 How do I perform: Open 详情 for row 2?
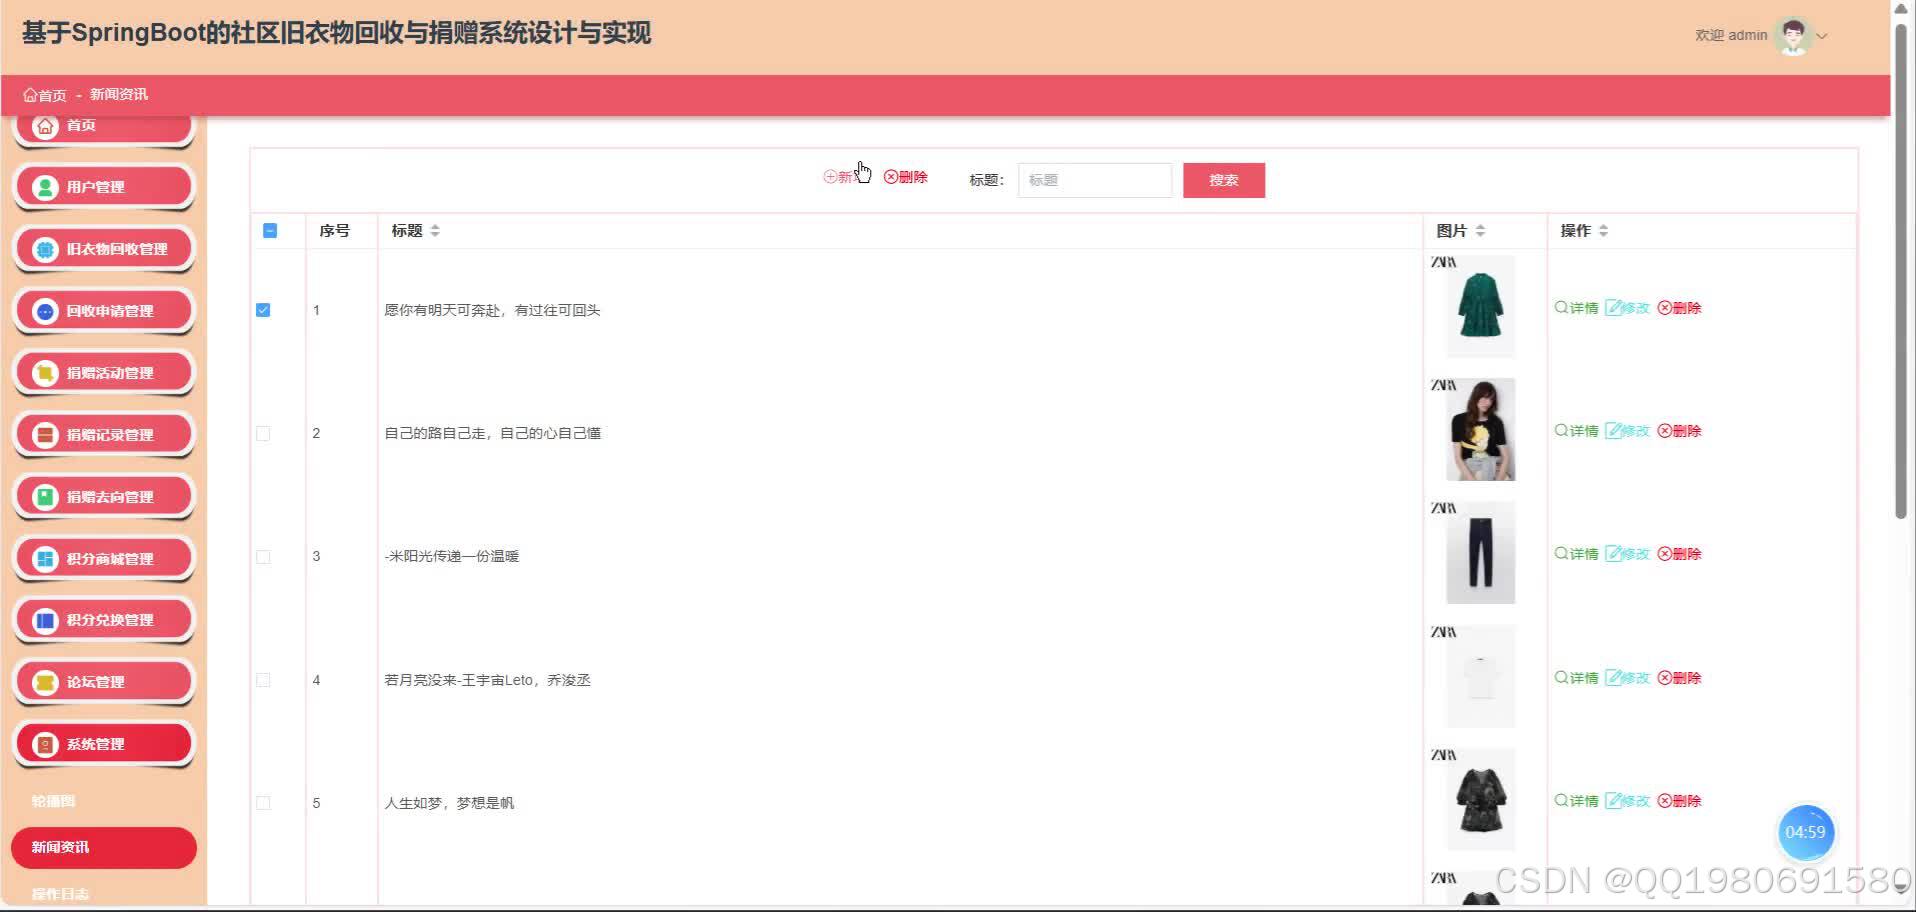tap(1577, 430)
